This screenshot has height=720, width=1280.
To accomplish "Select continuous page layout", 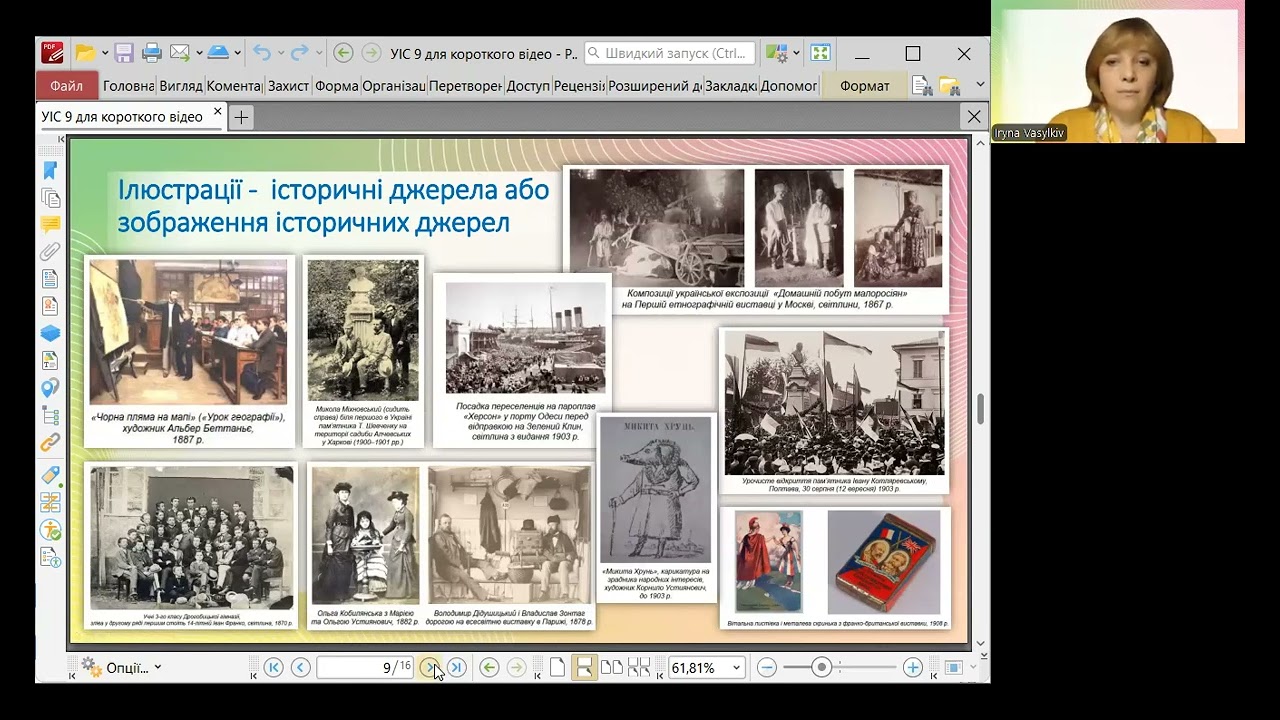I will 585,668.
